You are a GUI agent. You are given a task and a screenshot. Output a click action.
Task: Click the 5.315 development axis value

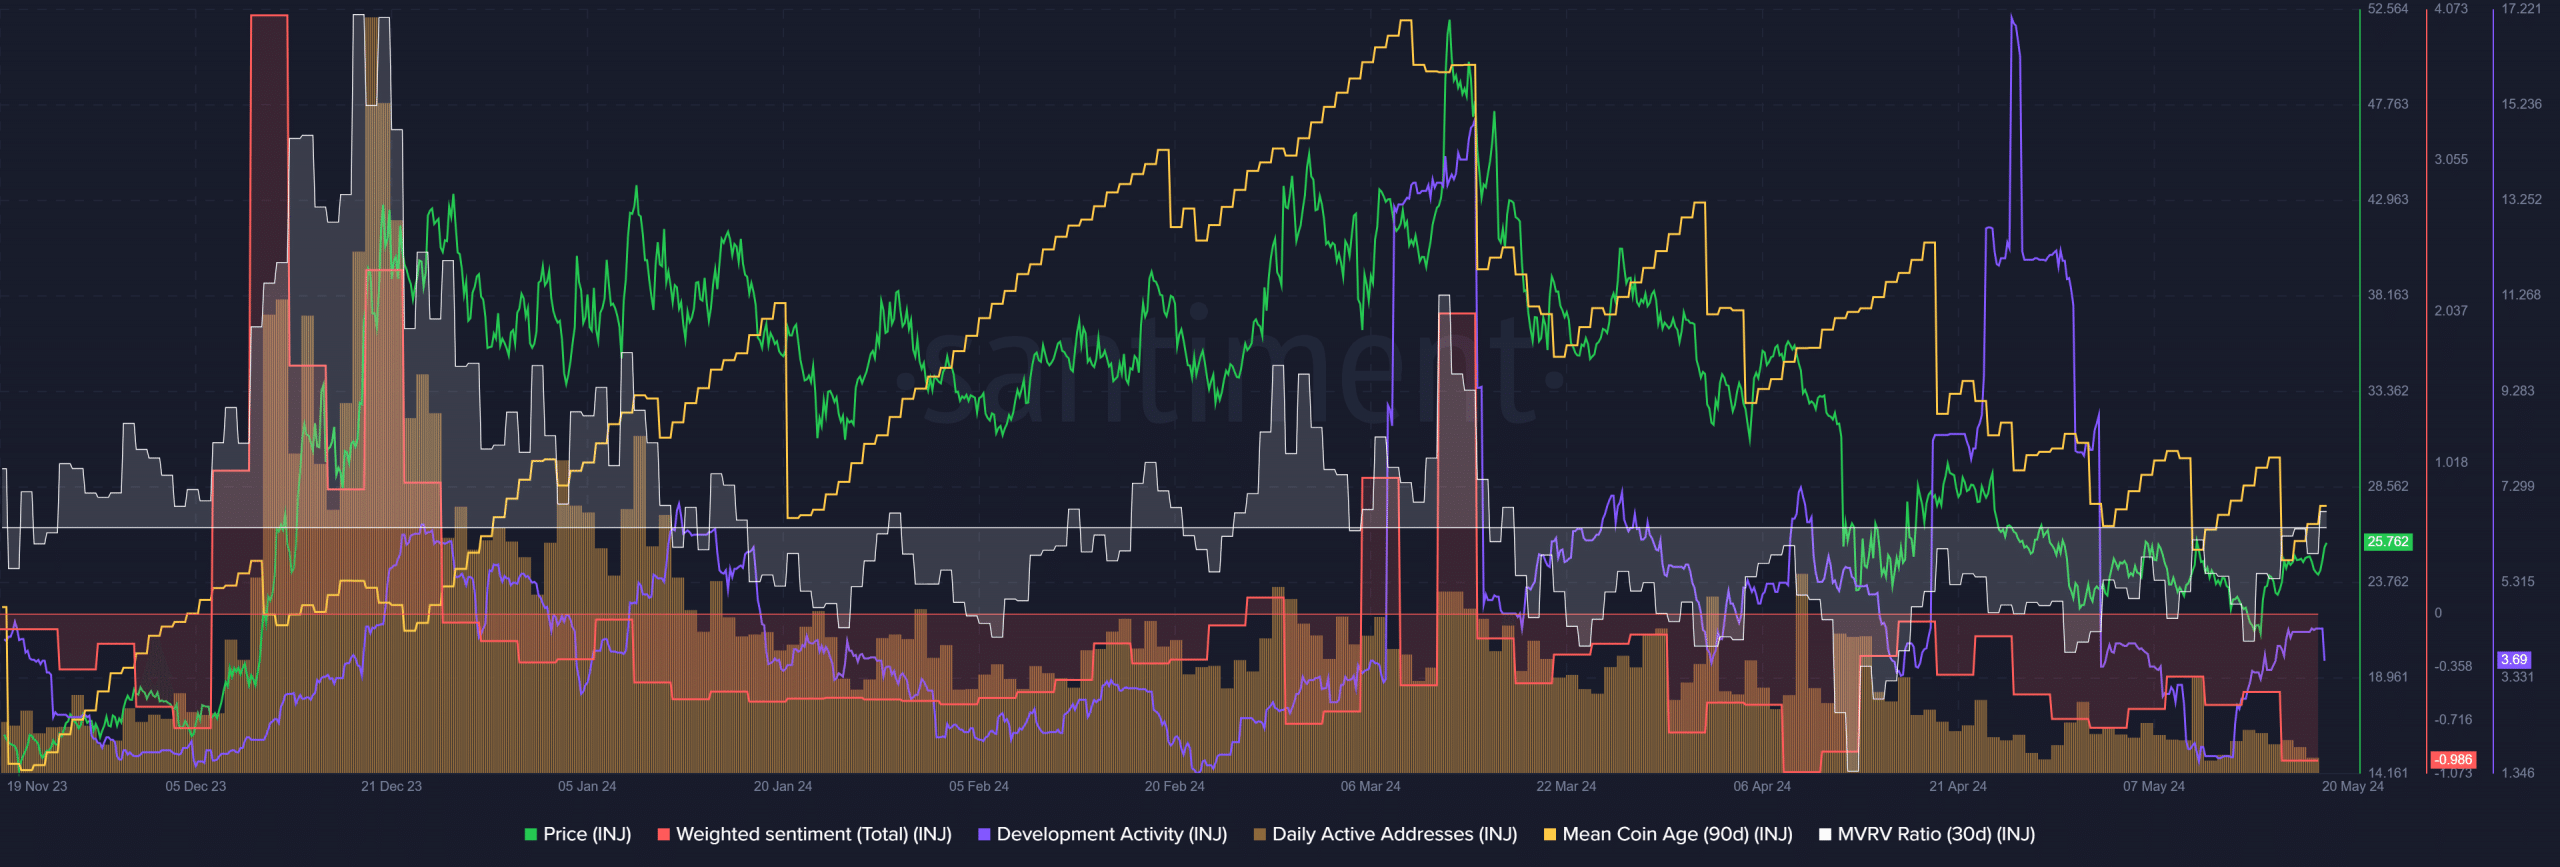pos(2518,582)
